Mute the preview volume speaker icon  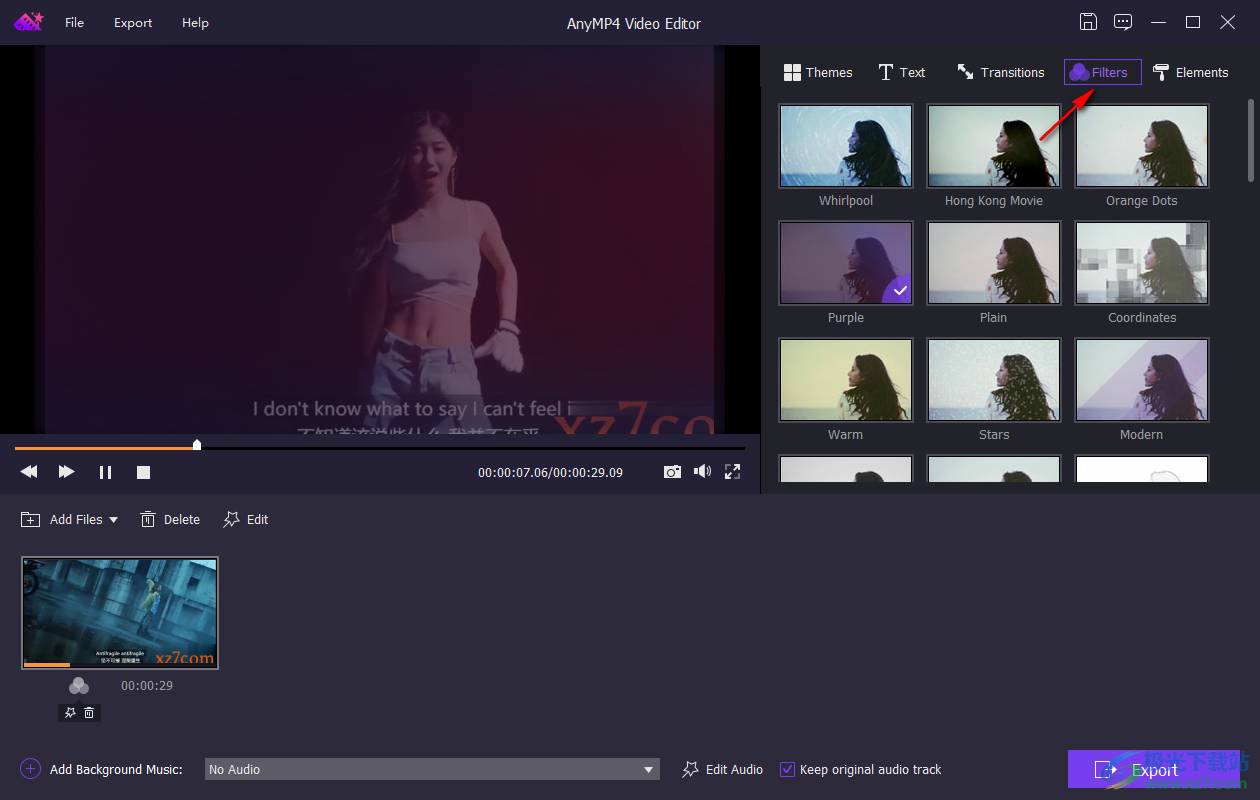pyautogui.click(x=702, y=471)
